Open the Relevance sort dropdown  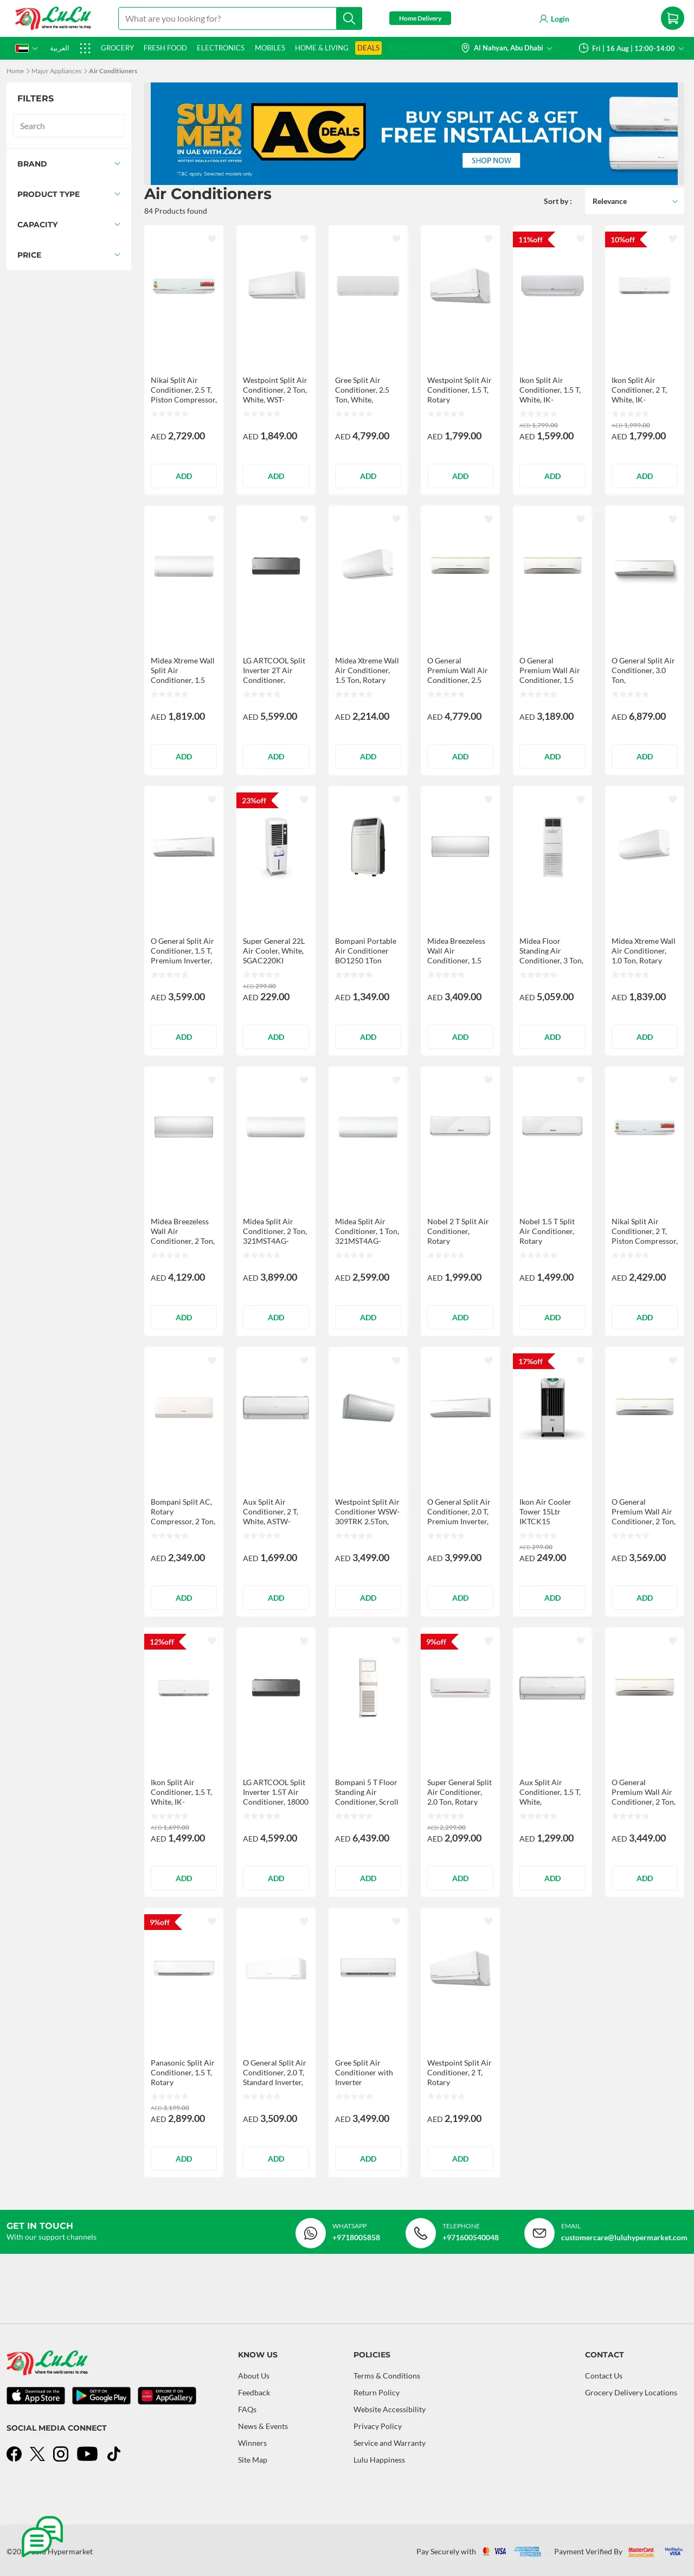click(634, 201)
